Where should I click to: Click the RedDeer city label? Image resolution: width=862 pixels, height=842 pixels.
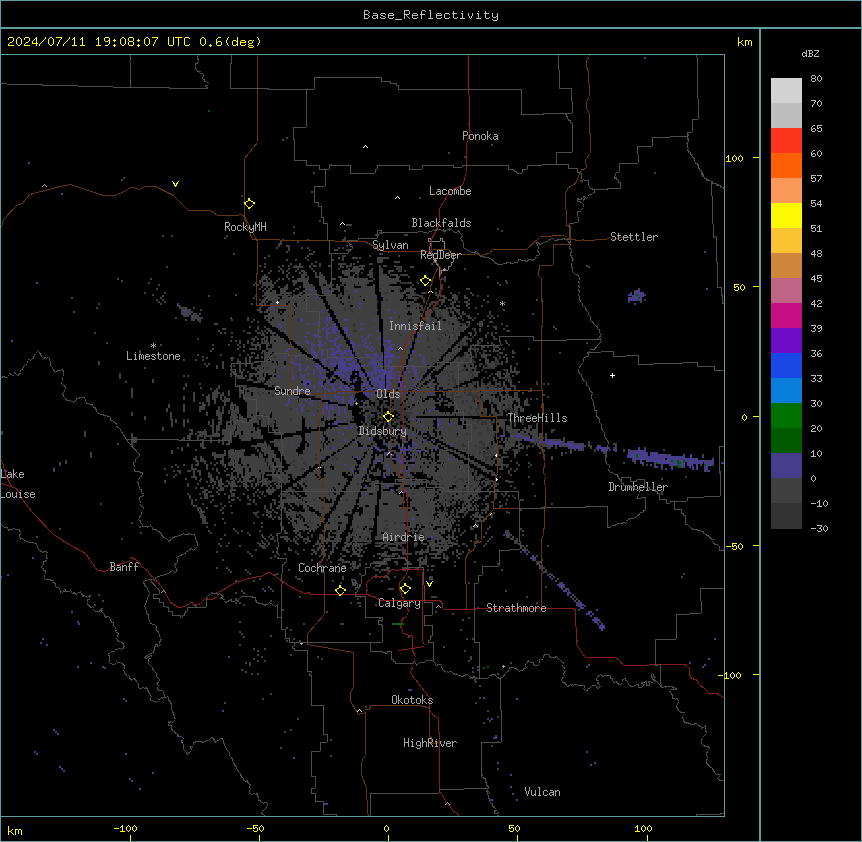[440, 255]
